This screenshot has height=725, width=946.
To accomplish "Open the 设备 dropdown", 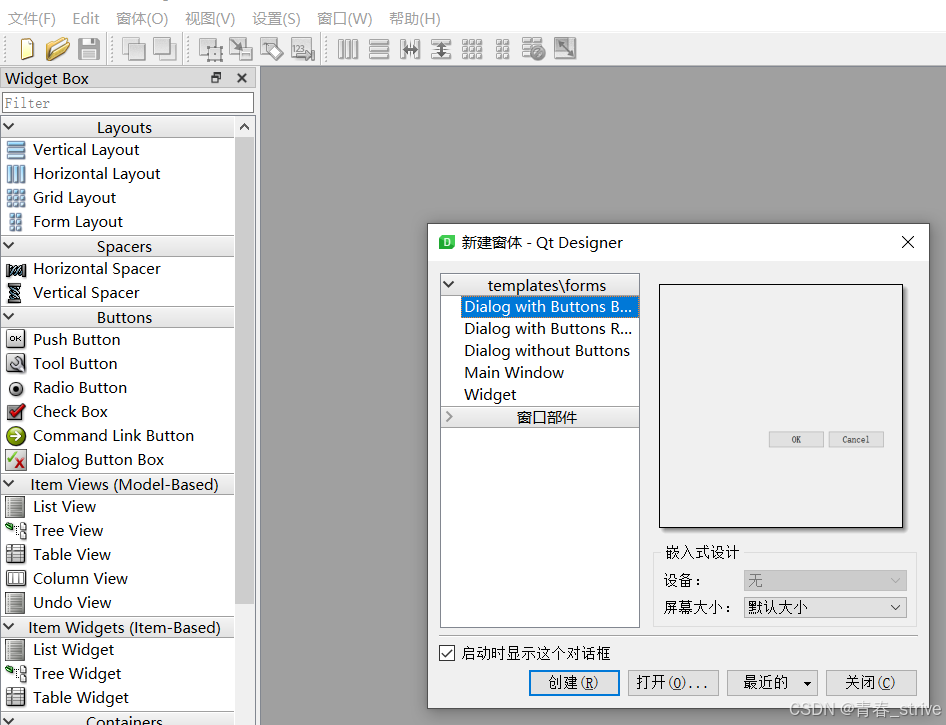I will [825, 581].
